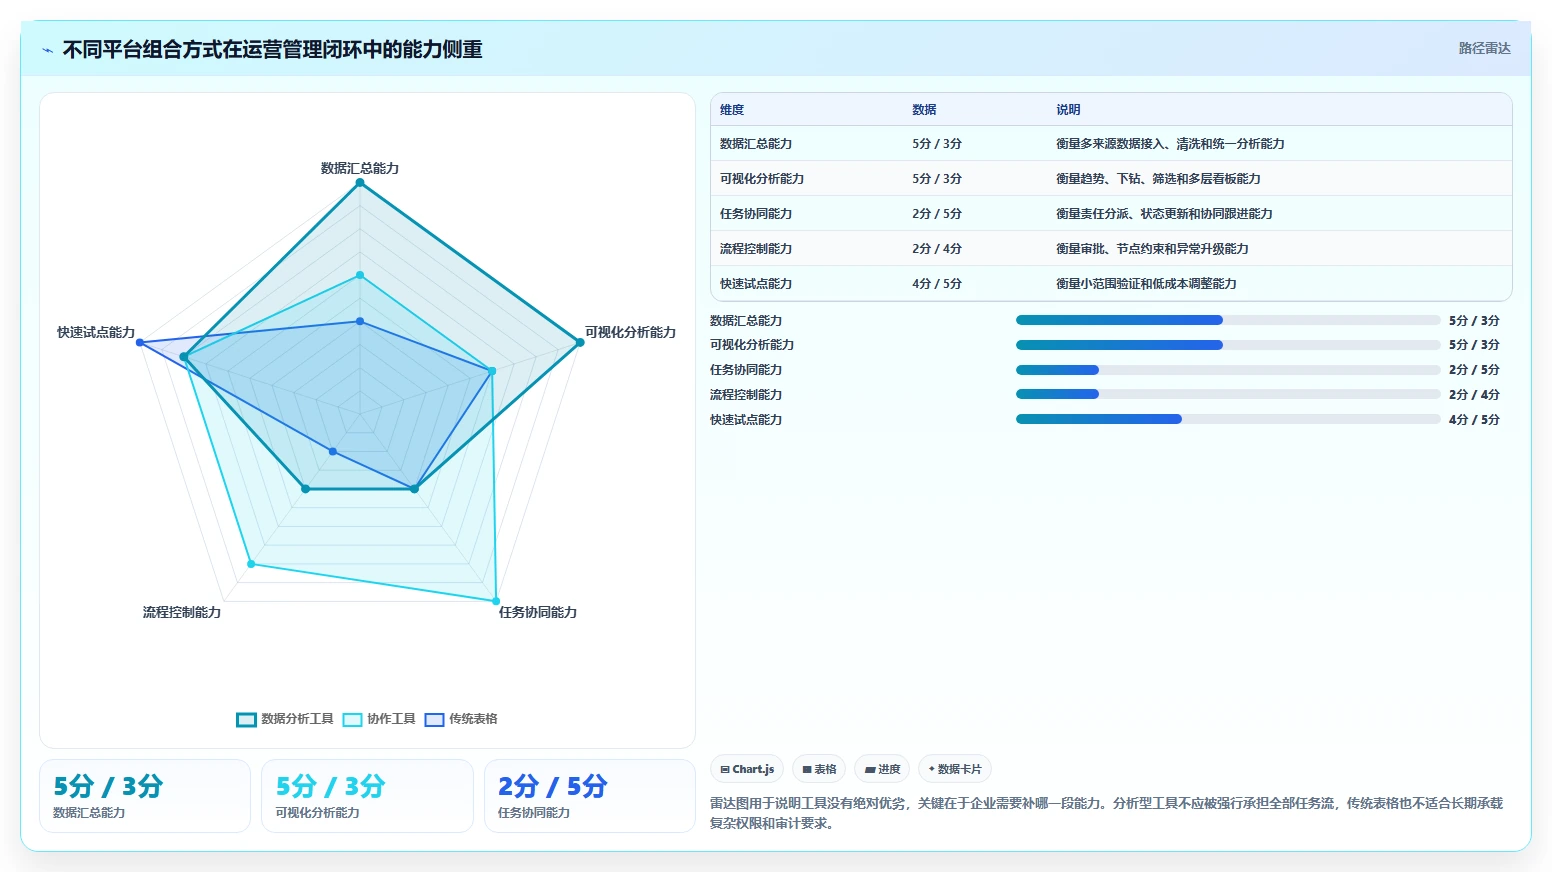This screenshot has height=872, width=1552.
Task: Click the 流程控制能力 axis label on radar
Action: click(182, 612)
